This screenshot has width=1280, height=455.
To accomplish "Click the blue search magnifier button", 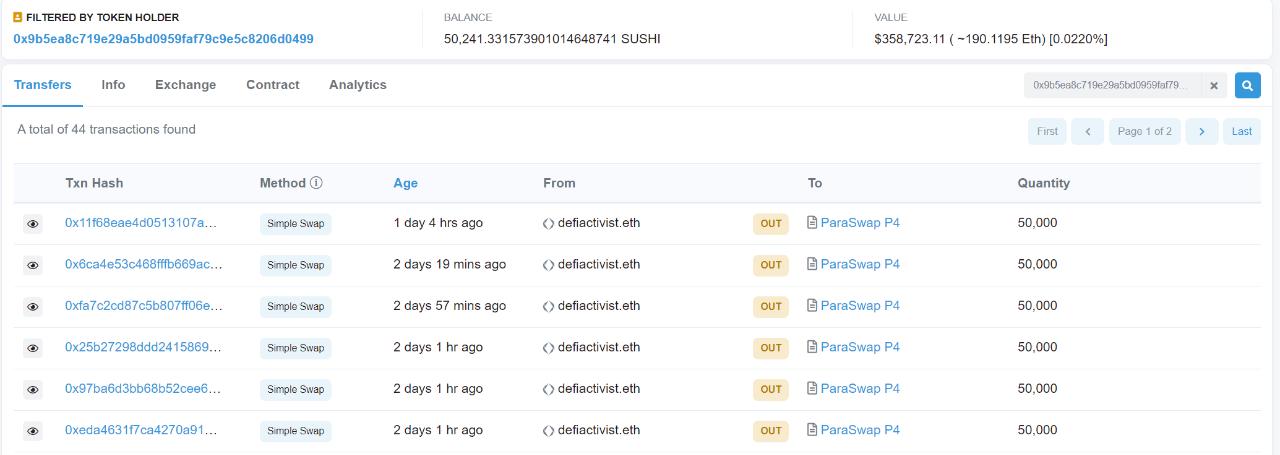I will pyautogui.click(x=1247, y=86).
